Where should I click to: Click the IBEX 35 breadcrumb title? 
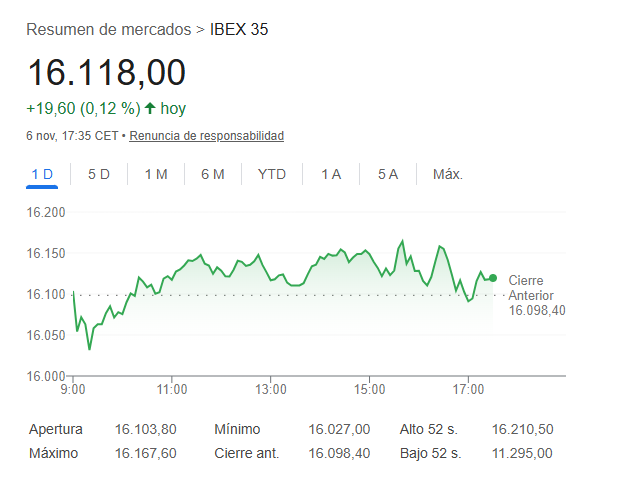239,29
